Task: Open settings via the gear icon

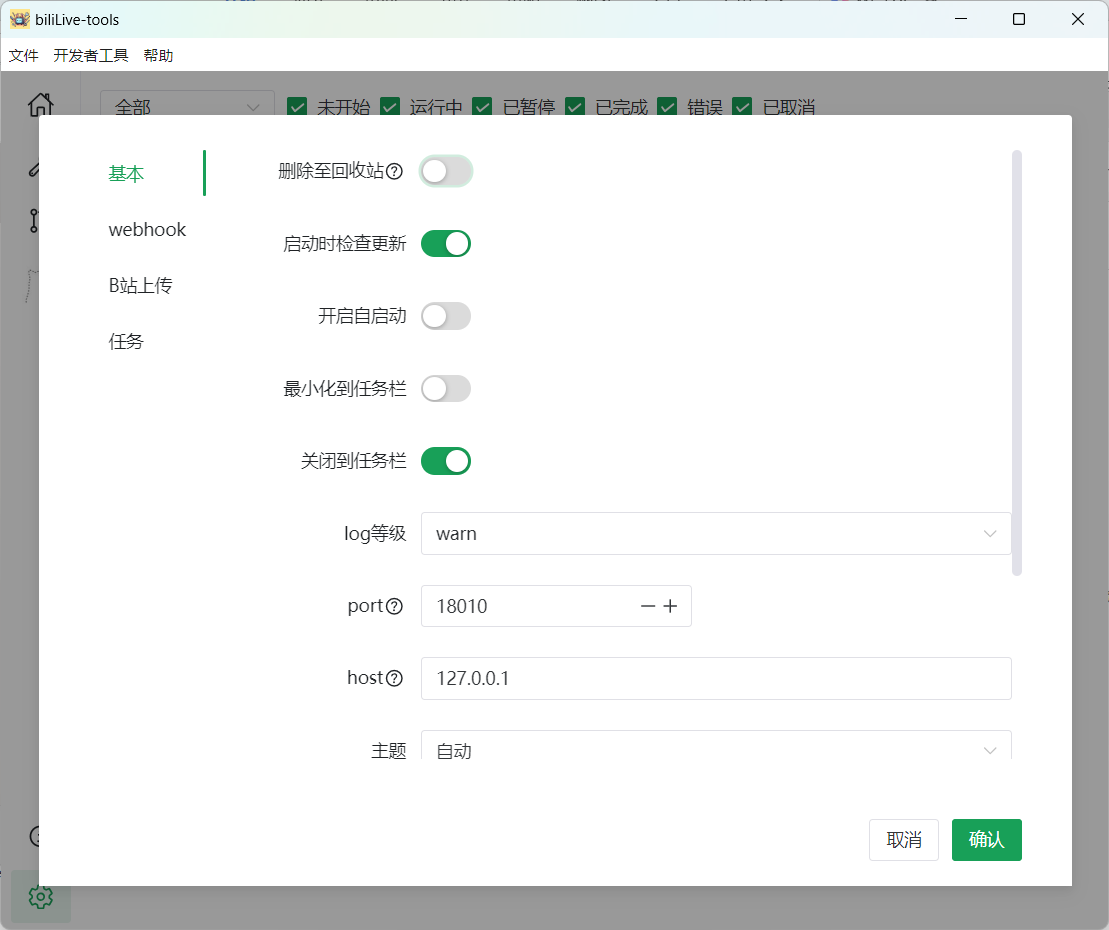Action: (40, 897)
